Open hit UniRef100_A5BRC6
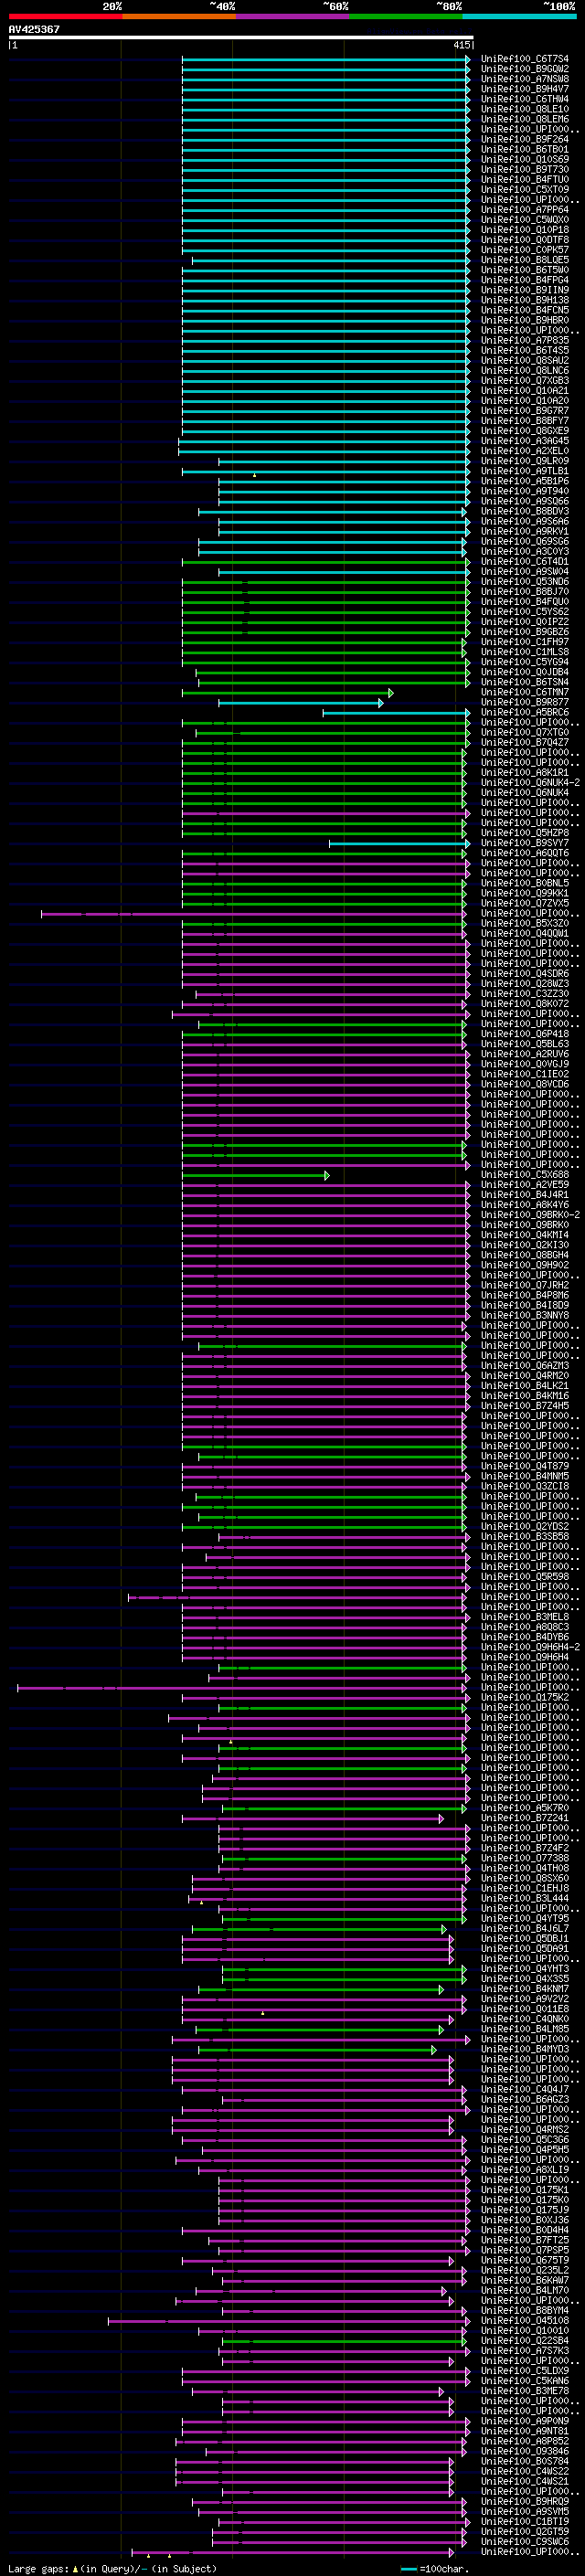This screenshot has width=585, height=2576. tap(525, 712)
